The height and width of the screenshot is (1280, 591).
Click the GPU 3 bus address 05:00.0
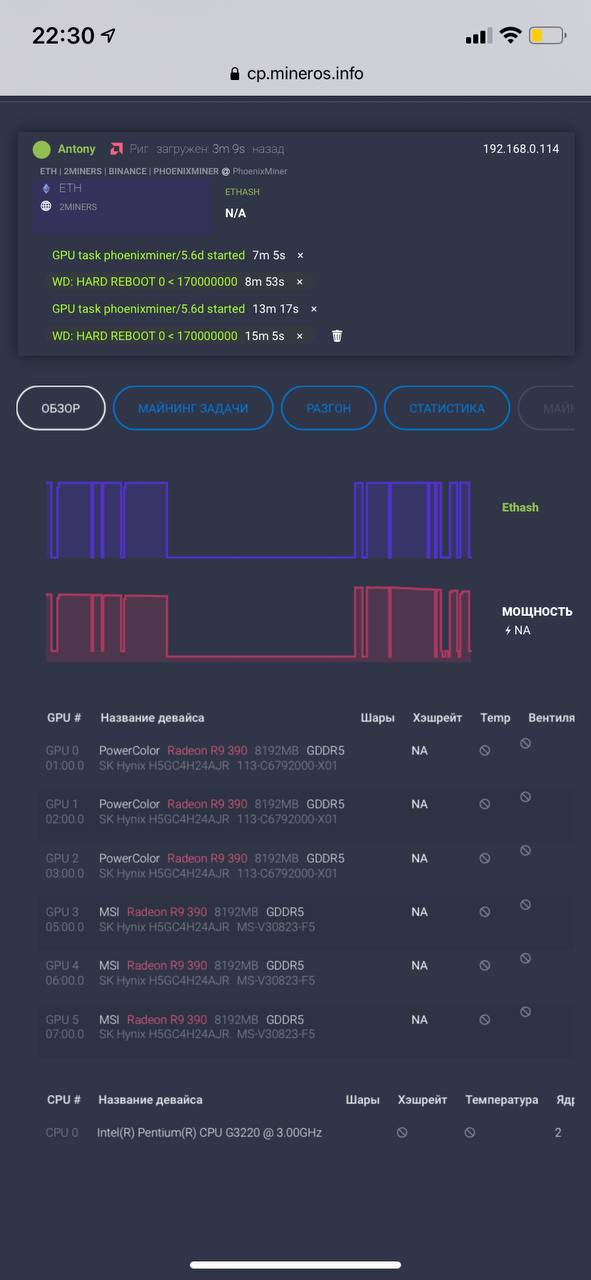65,927
